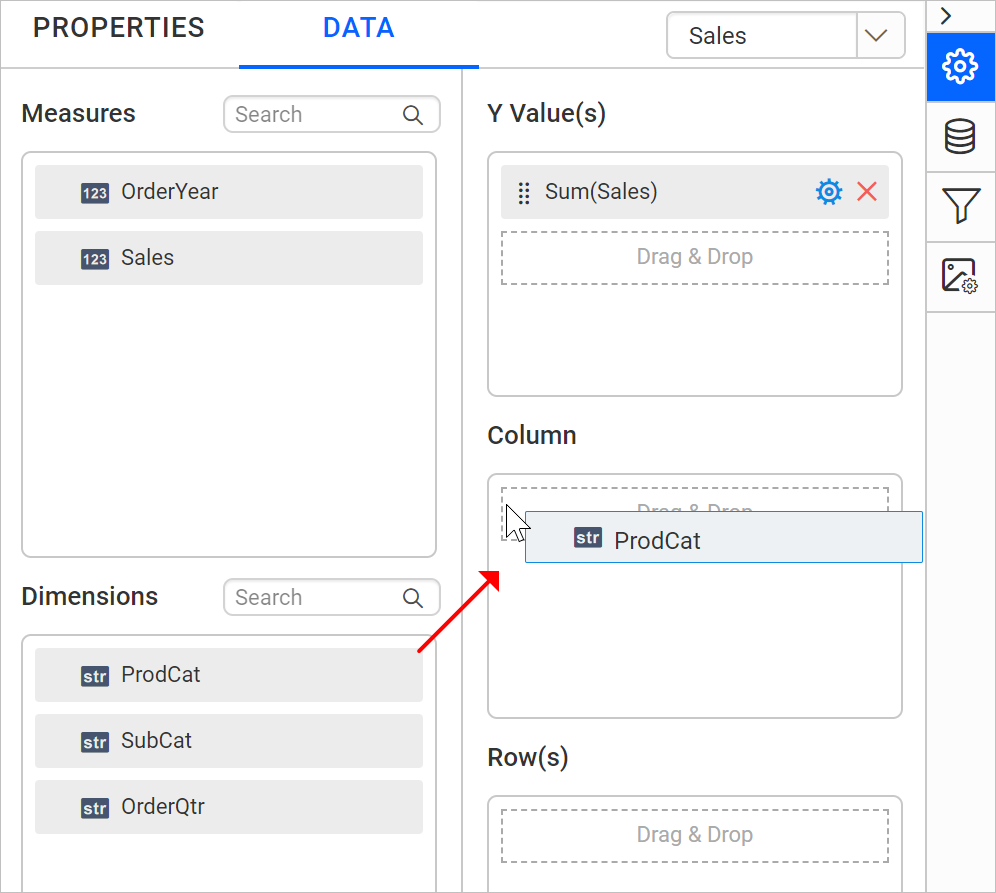
Task: Open the Sales dataset combo box
Action: pyautogui.click(x=786, y=36)
